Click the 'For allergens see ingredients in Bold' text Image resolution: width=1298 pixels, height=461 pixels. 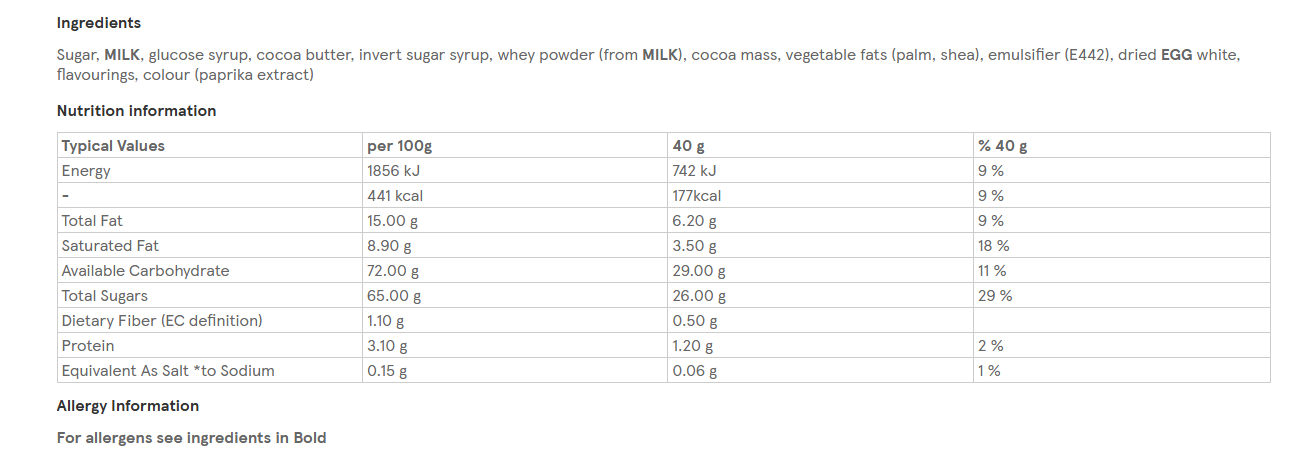[x=191, y=438]
